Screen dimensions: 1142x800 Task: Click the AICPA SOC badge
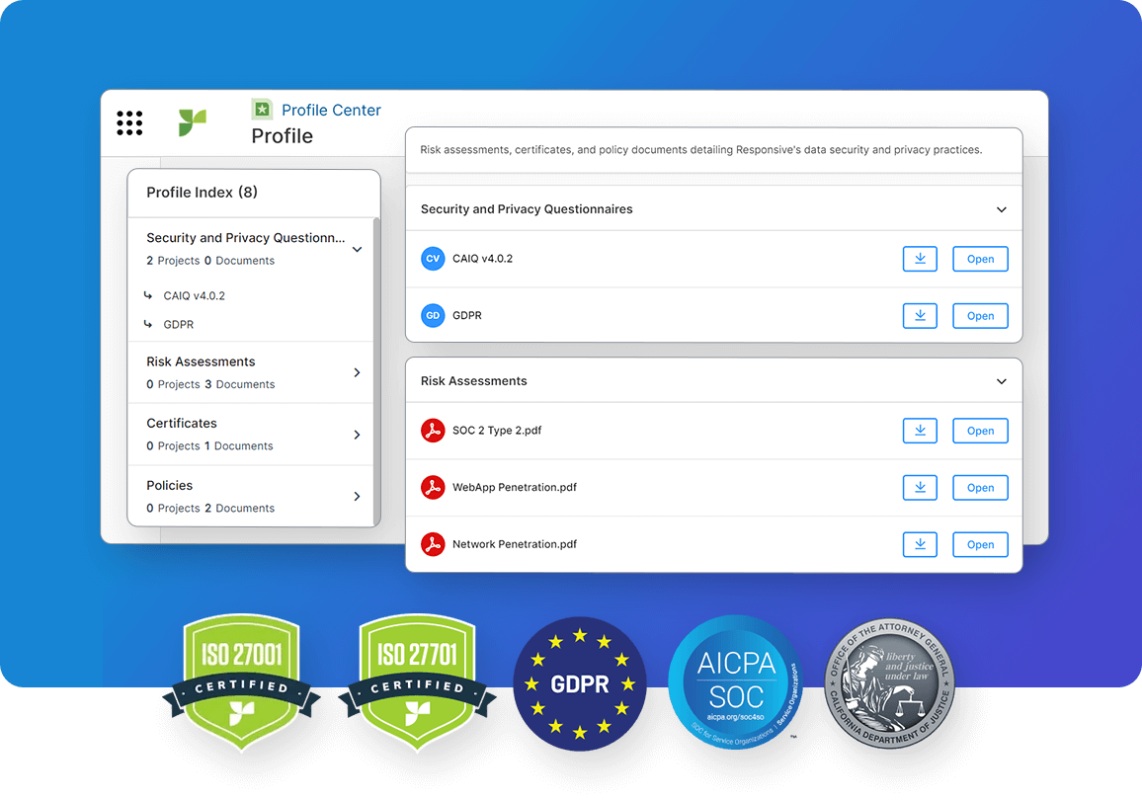736,682
